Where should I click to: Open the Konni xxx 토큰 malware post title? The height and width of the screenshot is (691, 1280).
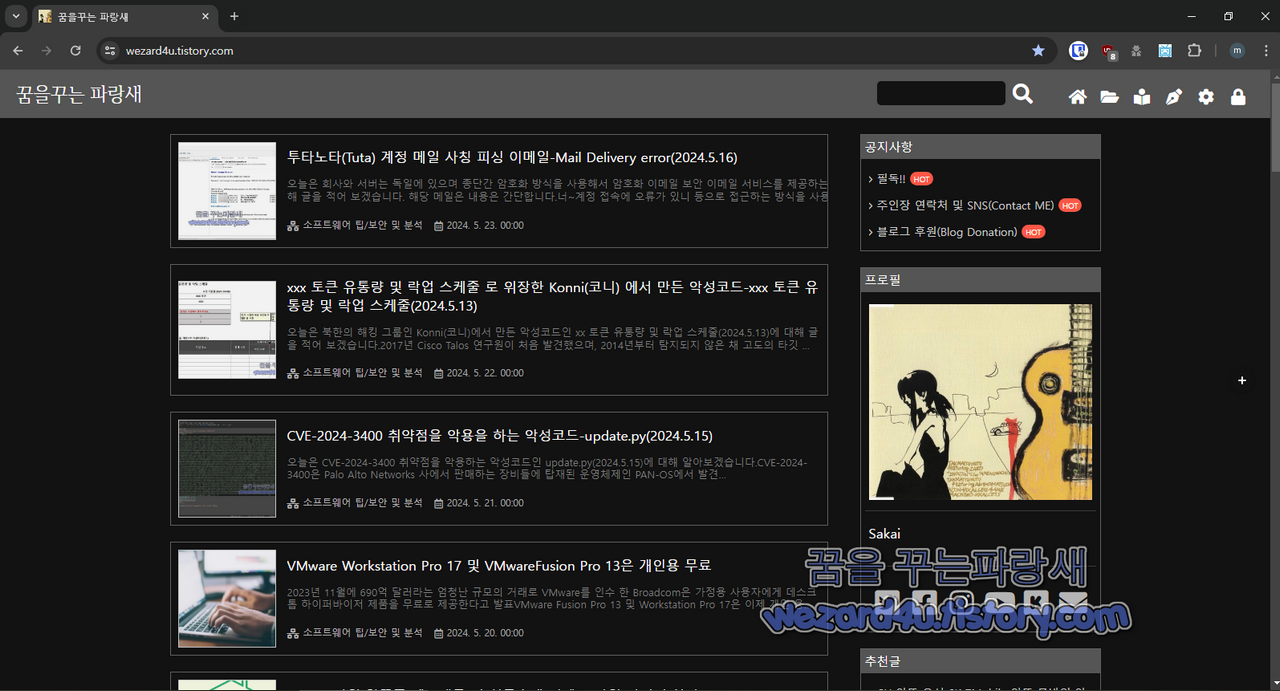click(552, 296)
